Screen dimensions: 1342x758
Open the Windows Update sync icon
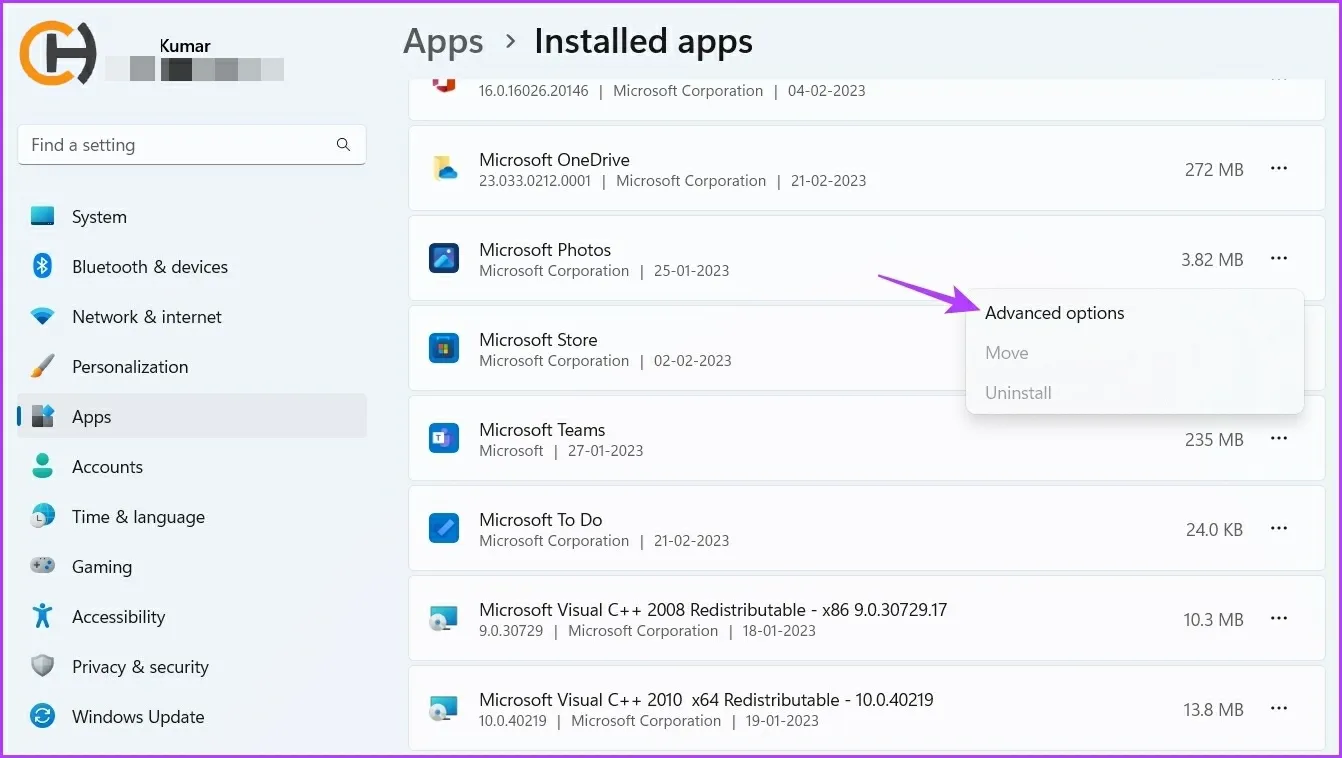point(42,716)
